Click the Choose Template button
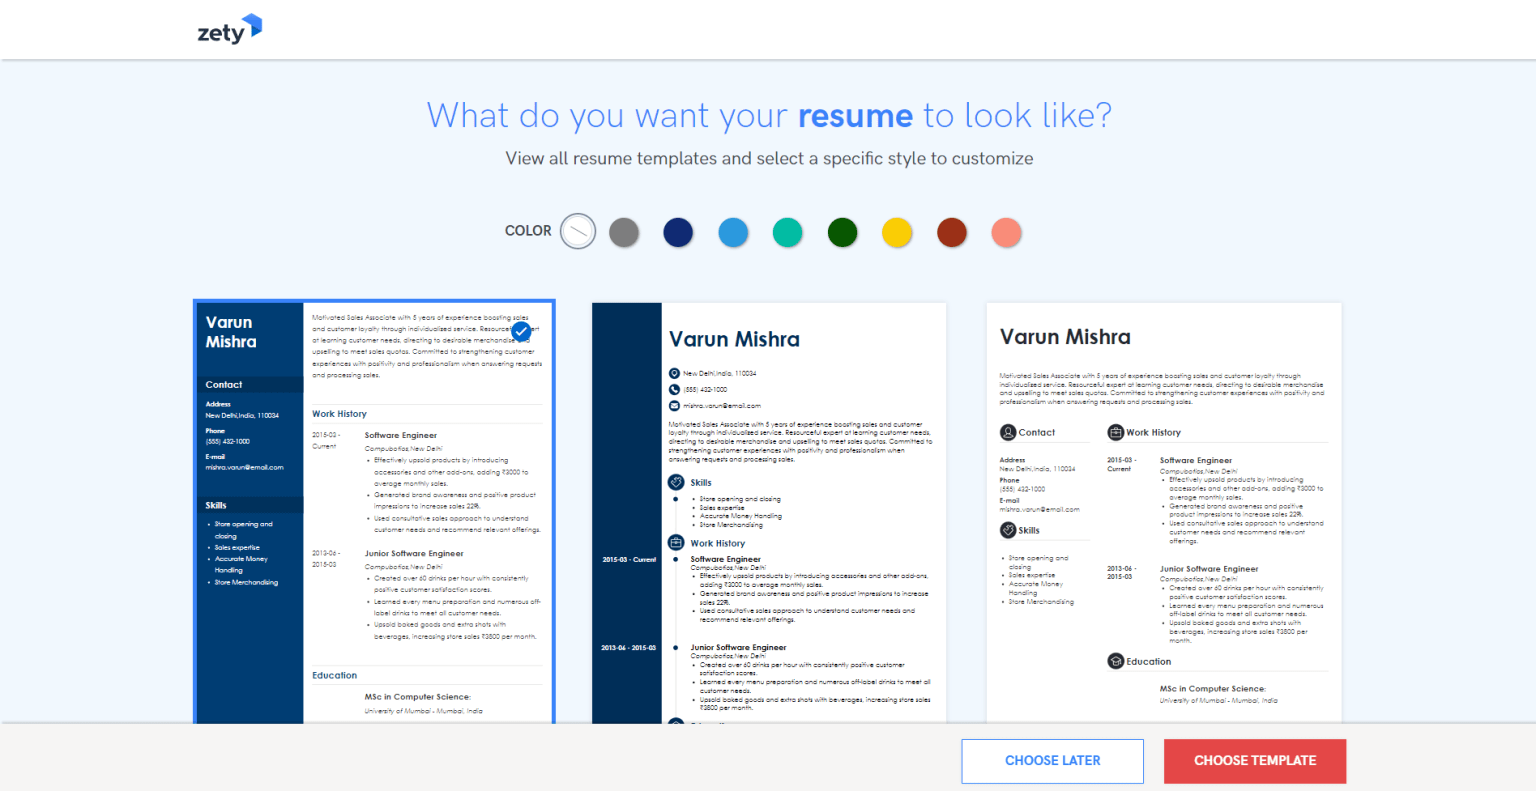Viewport: 1536px width, 791px height. (x=1255, y=761)
